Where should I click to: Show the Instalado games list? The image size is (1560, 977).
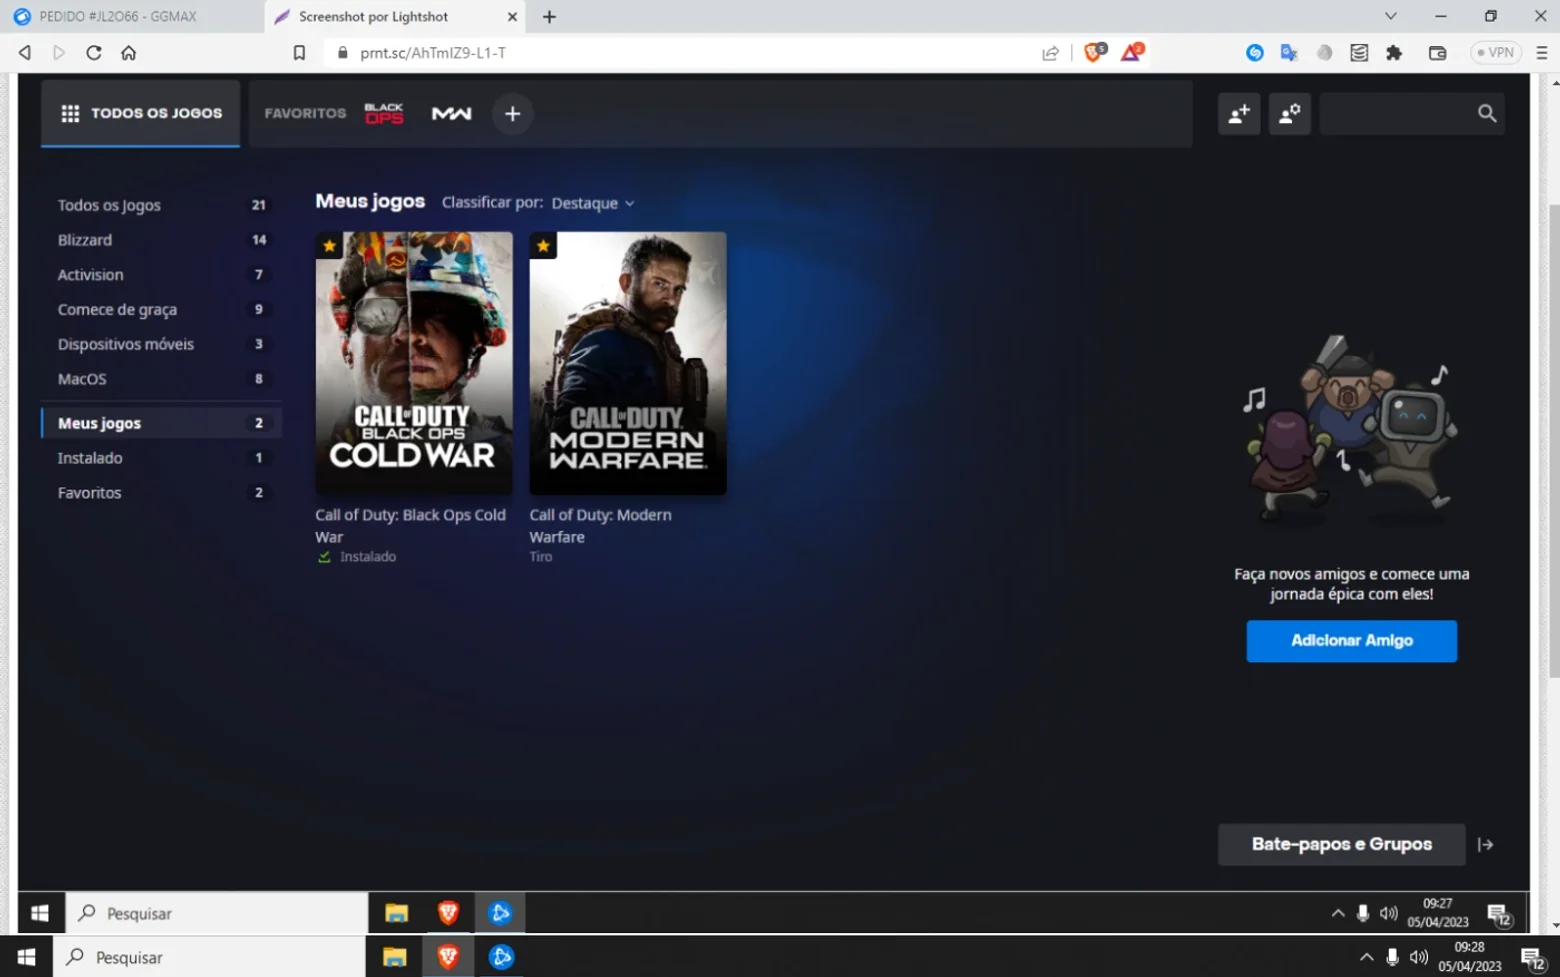[161, 458]
